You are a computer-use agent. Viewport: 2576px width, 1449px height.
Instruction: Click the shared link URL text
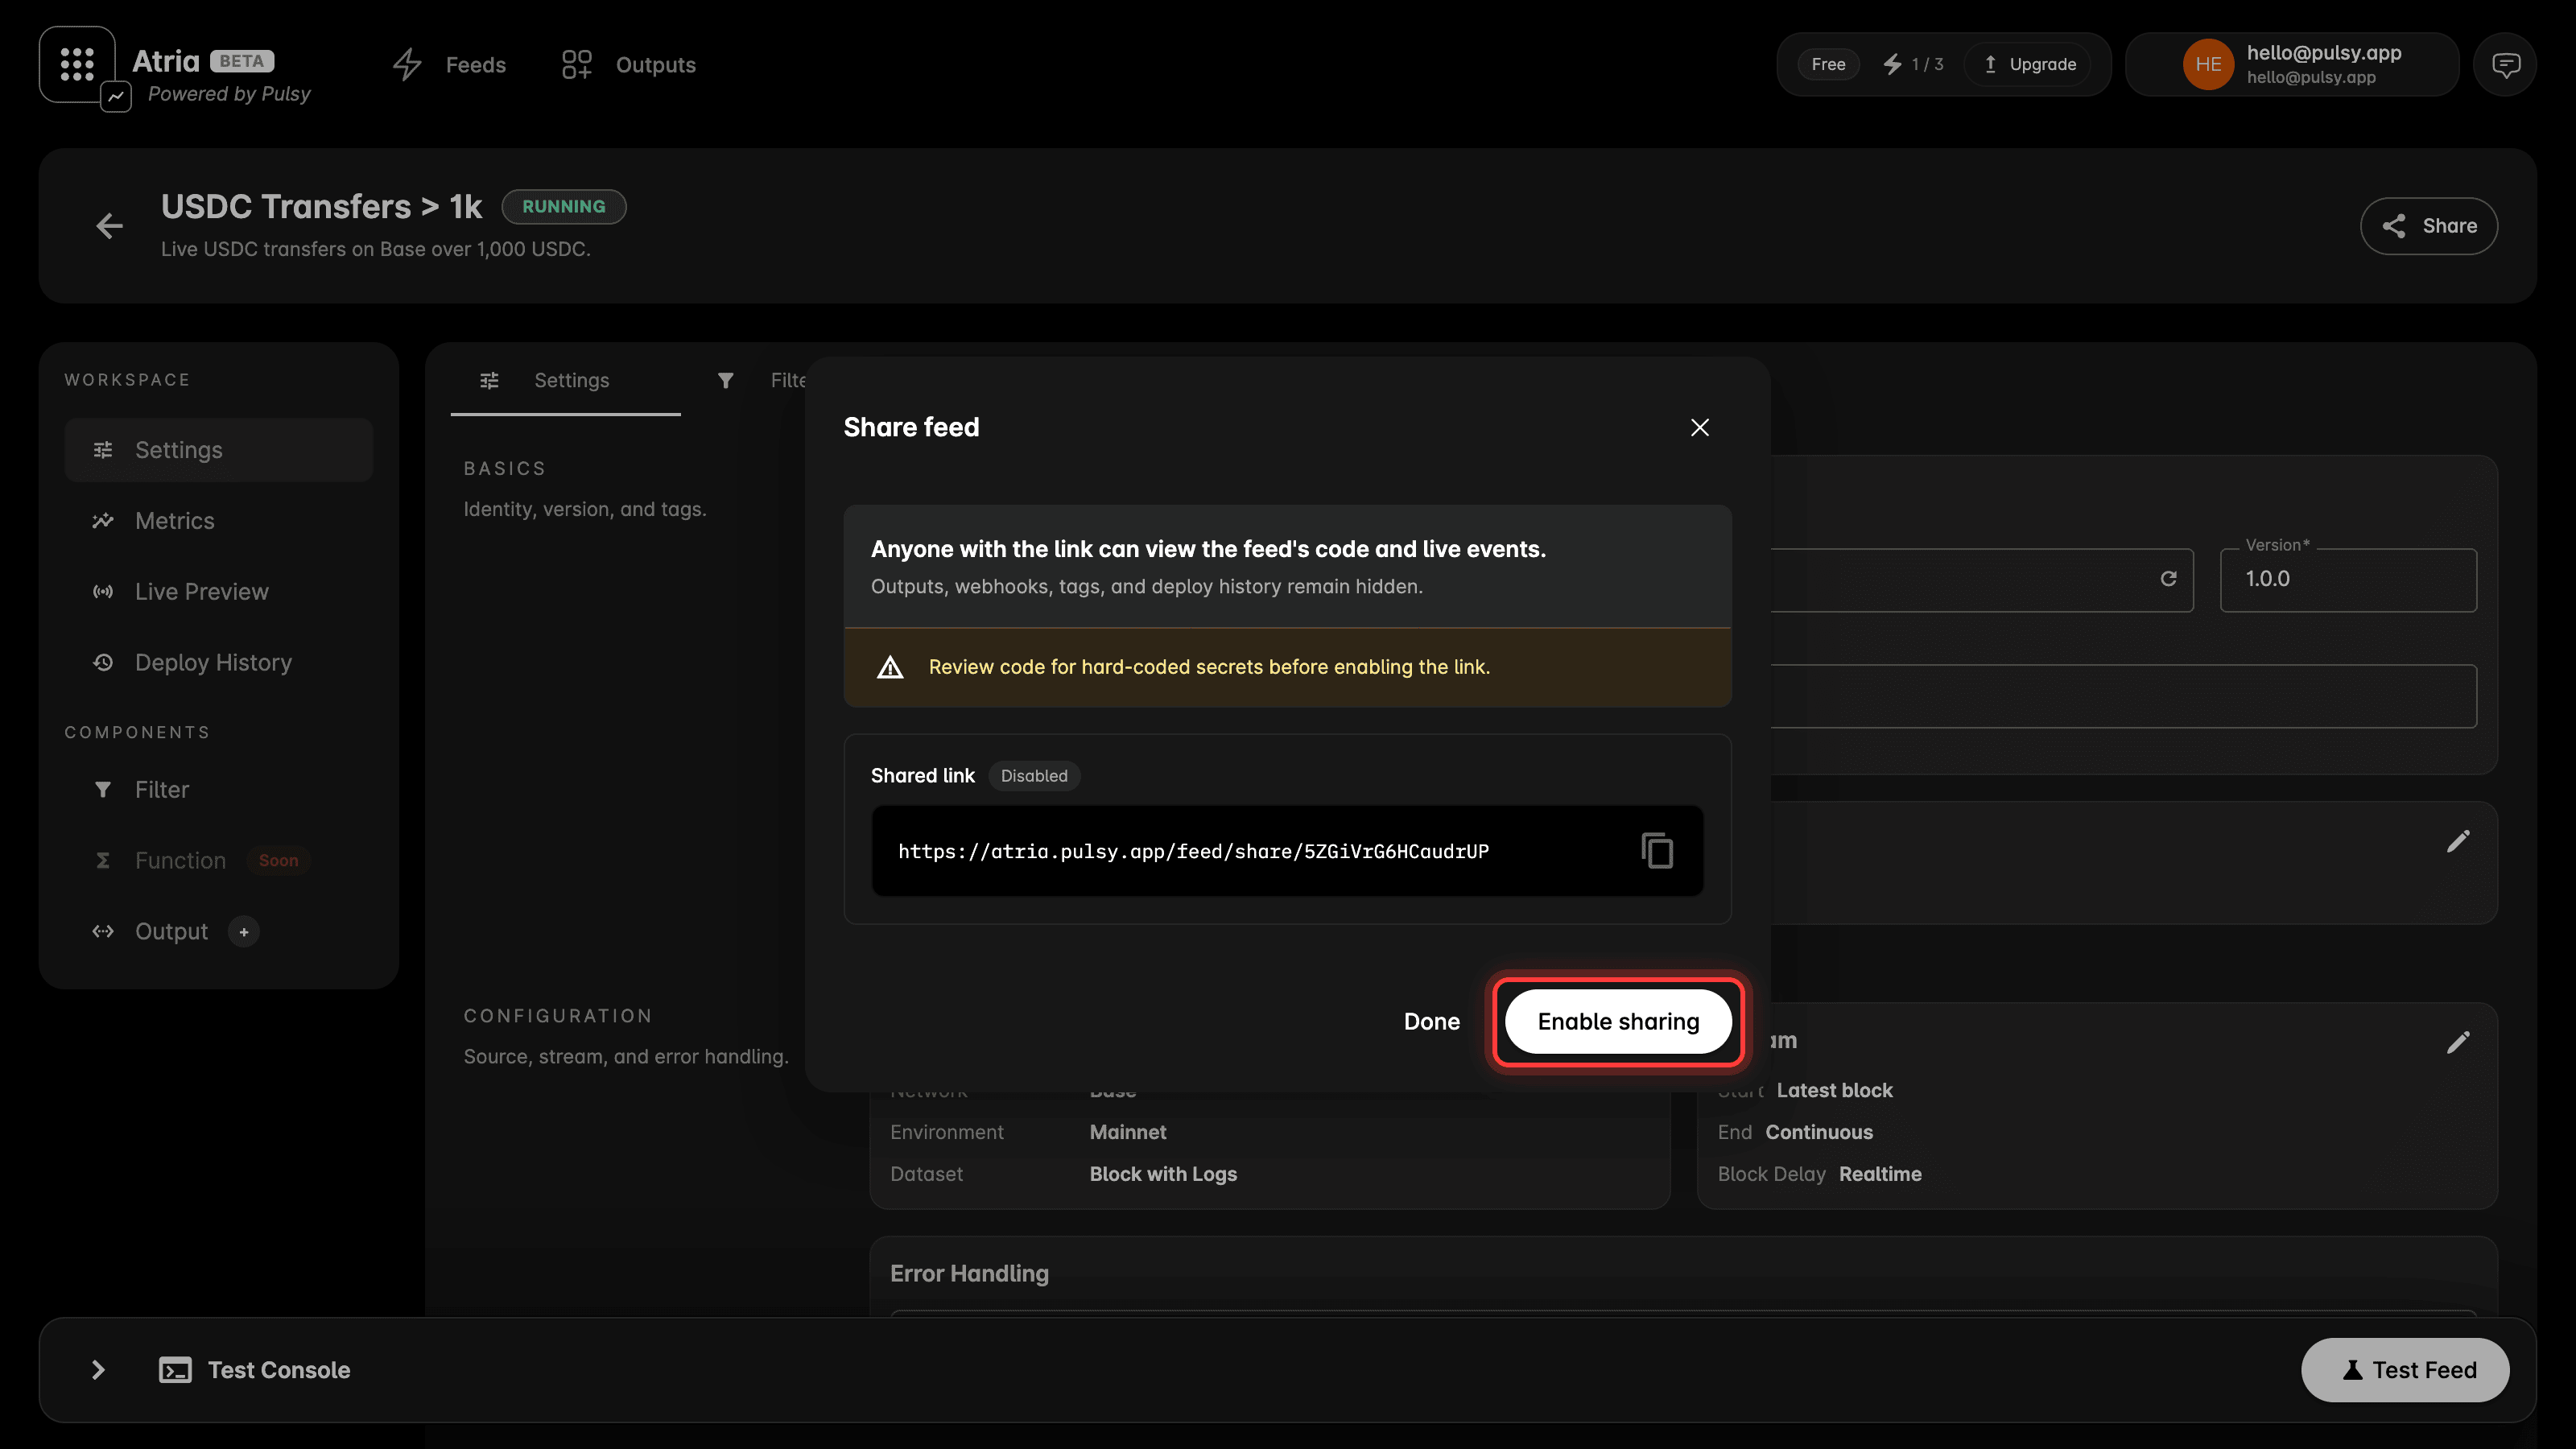(x=1193, y=851)
